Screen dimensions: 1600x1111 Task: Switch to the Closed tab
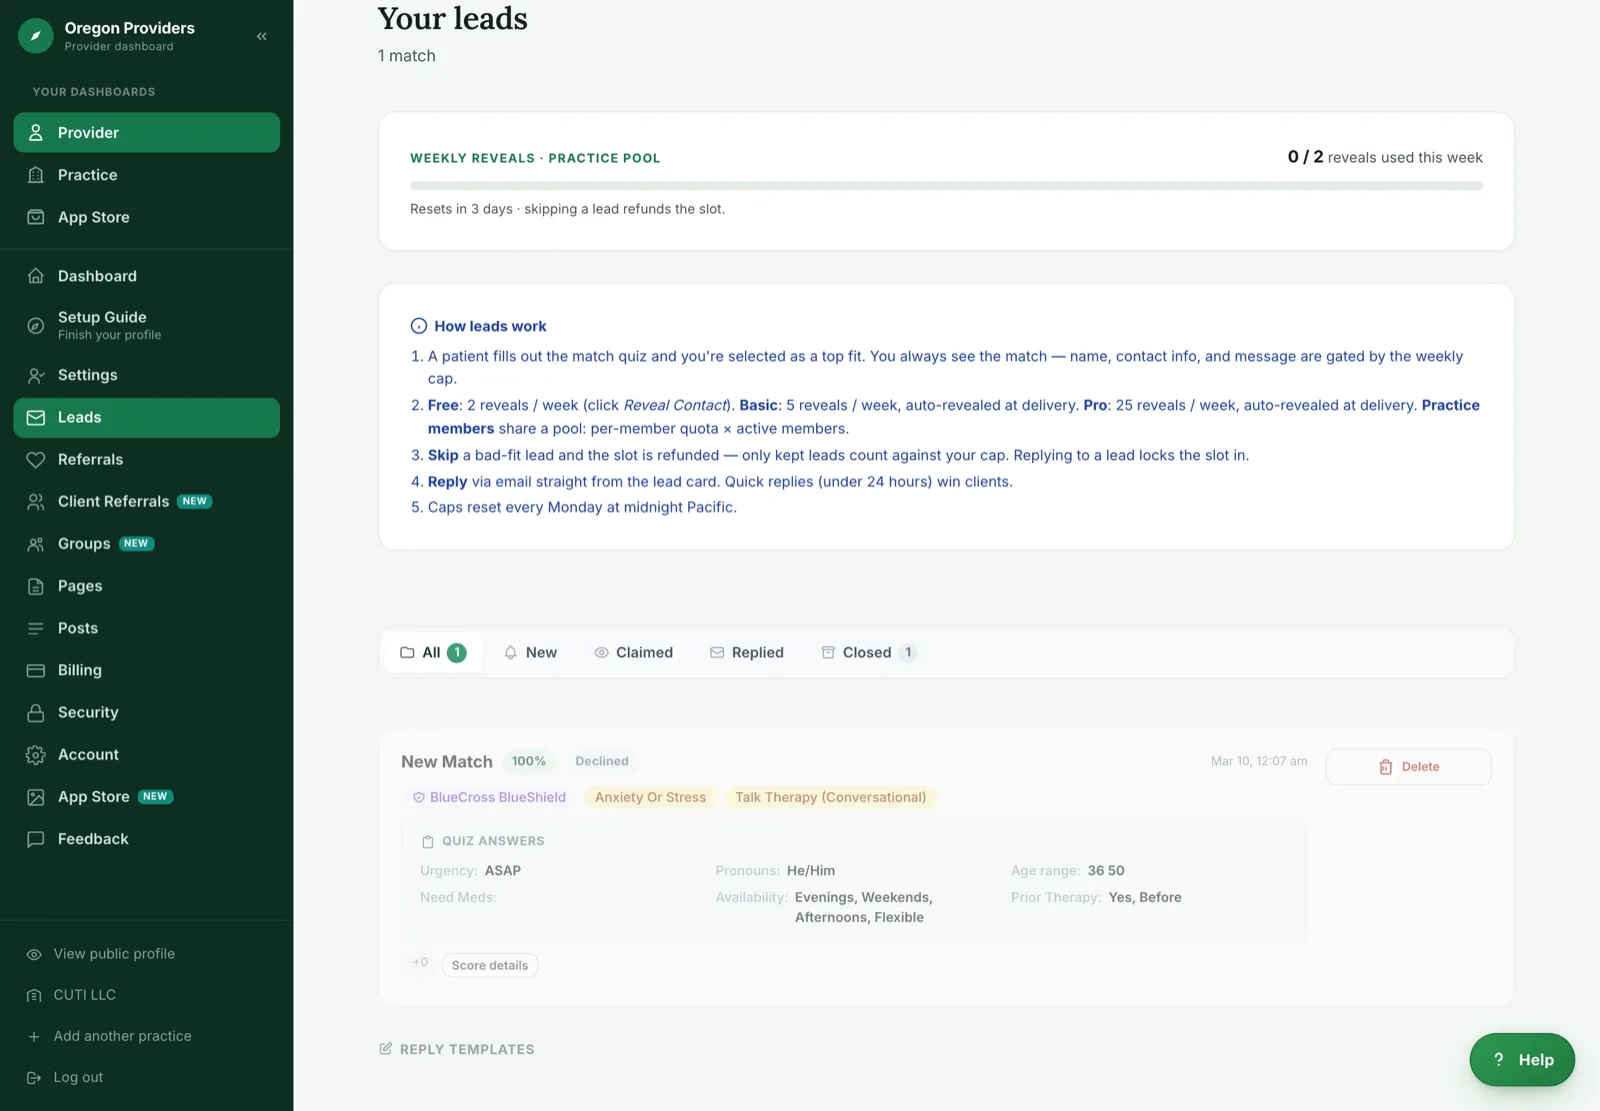pyautogui.click(x=869, y=652)
